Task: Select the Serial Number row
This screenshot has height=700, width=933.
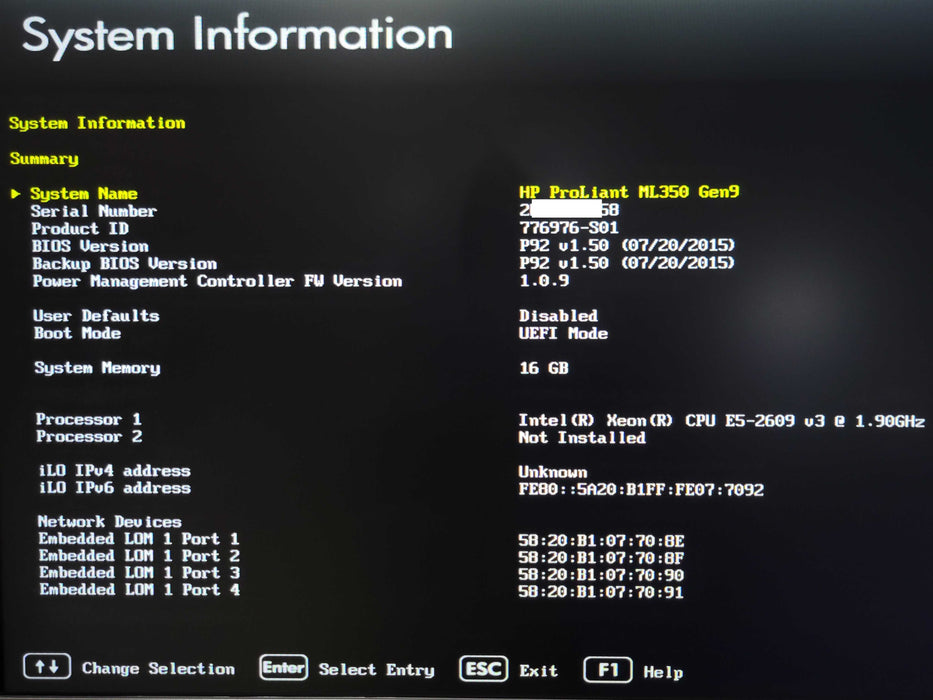Action: (x=93, y=211)
